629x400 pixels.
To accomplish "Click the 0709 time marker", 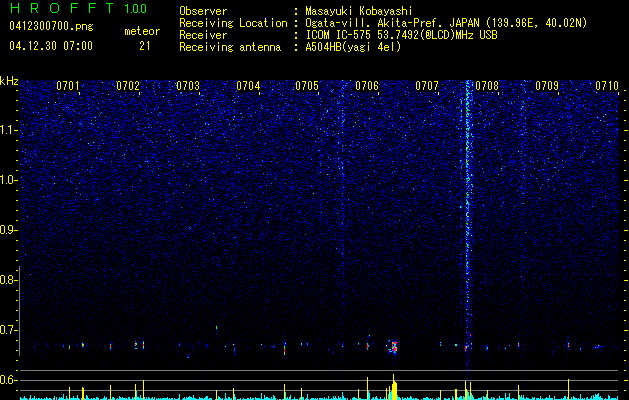I will pos(547,86).
